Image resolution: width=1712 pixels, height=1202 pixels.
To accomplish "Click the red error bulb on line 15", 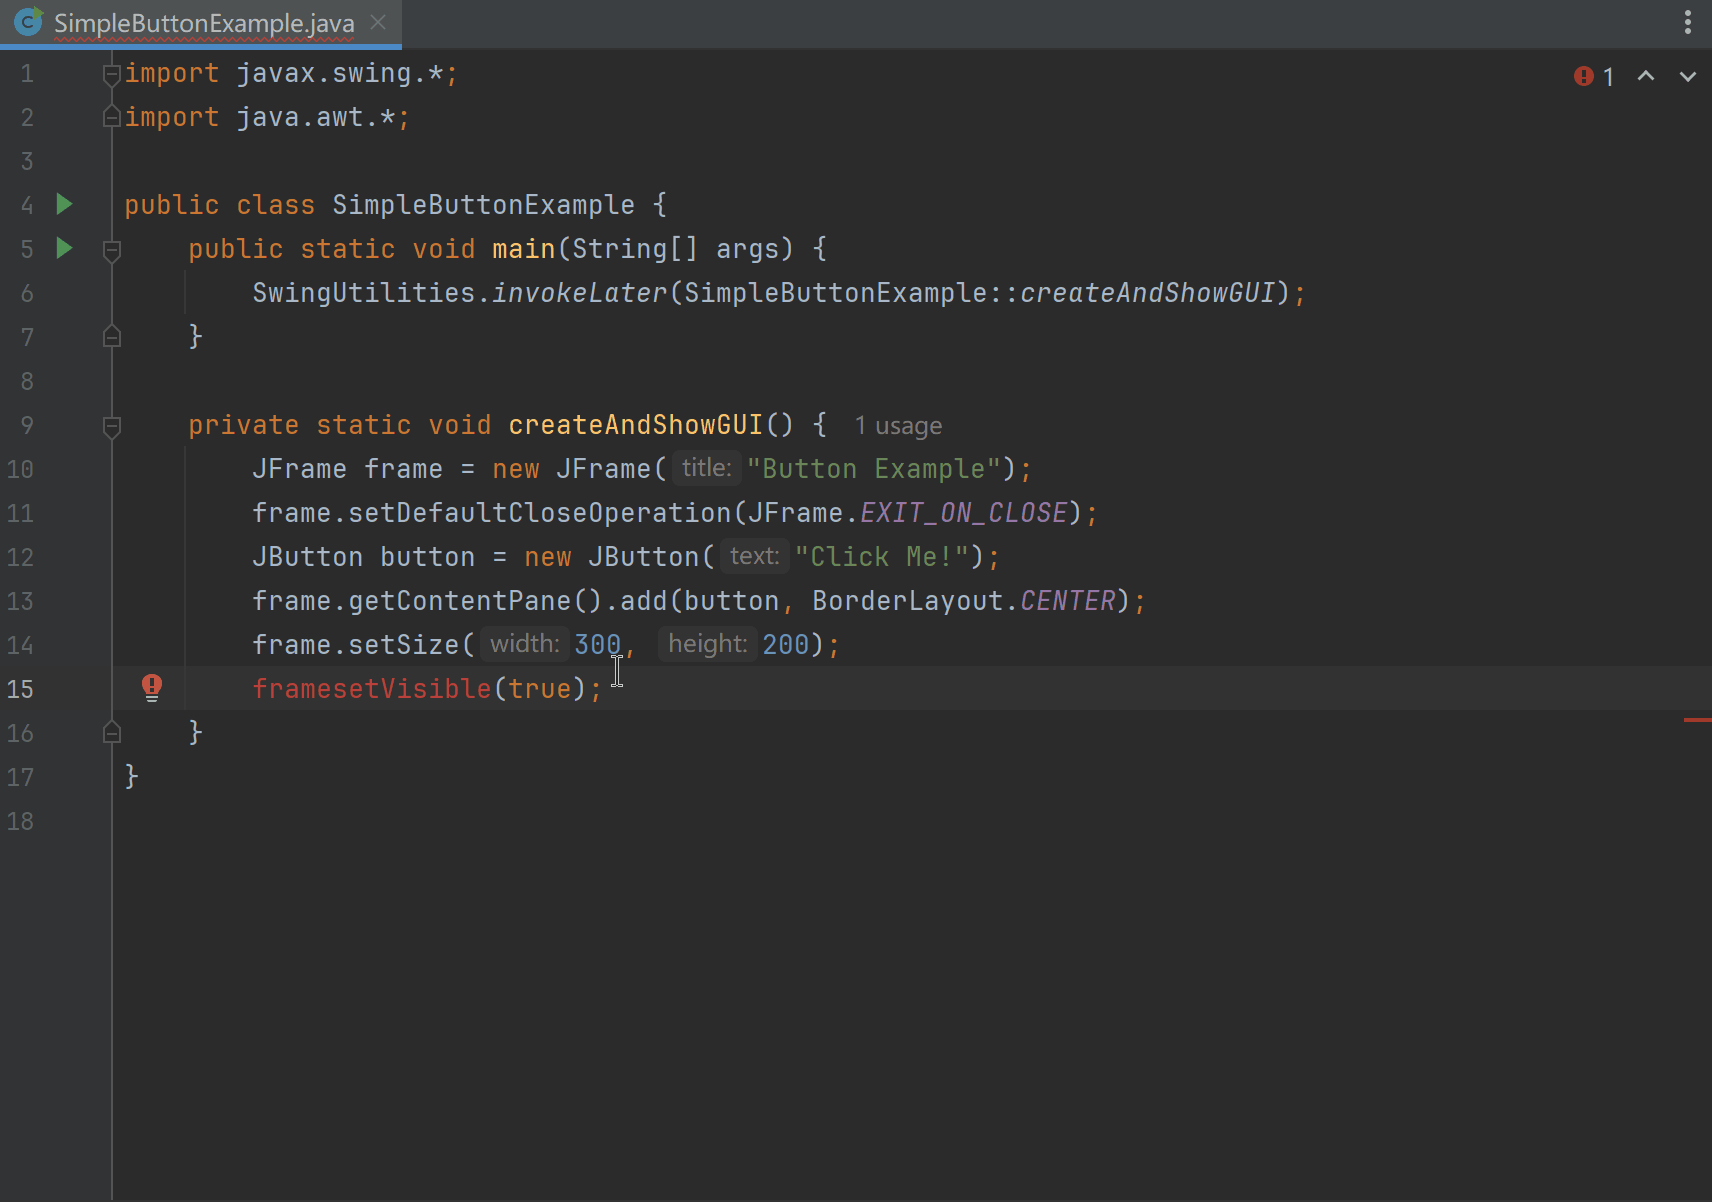I will (152, 687).
